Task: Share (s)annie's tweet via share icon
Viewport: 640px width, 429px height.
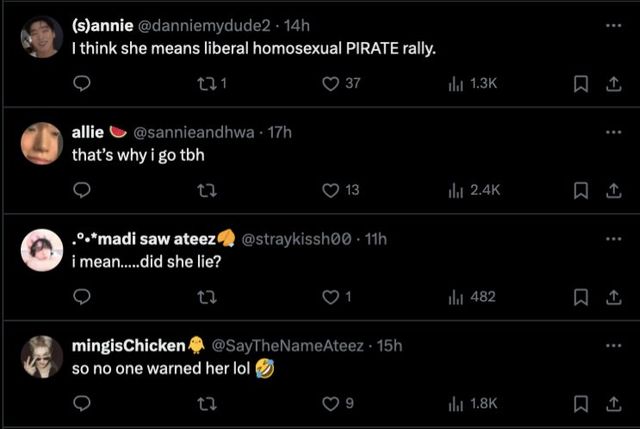Action: point(610,85)
